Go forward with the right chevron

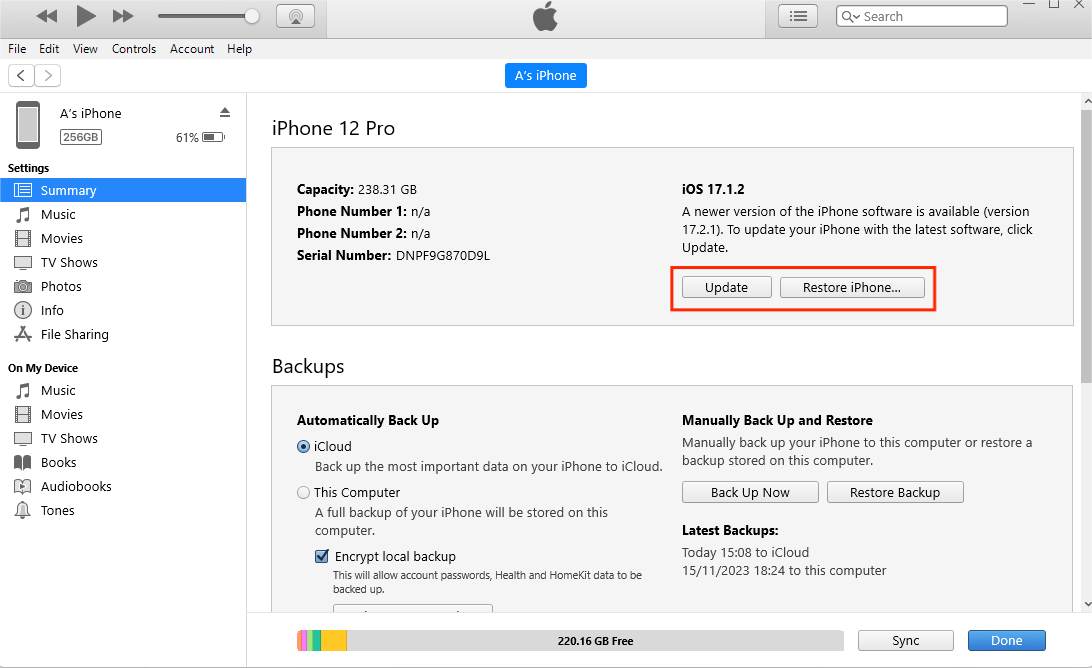click(47, 75)
